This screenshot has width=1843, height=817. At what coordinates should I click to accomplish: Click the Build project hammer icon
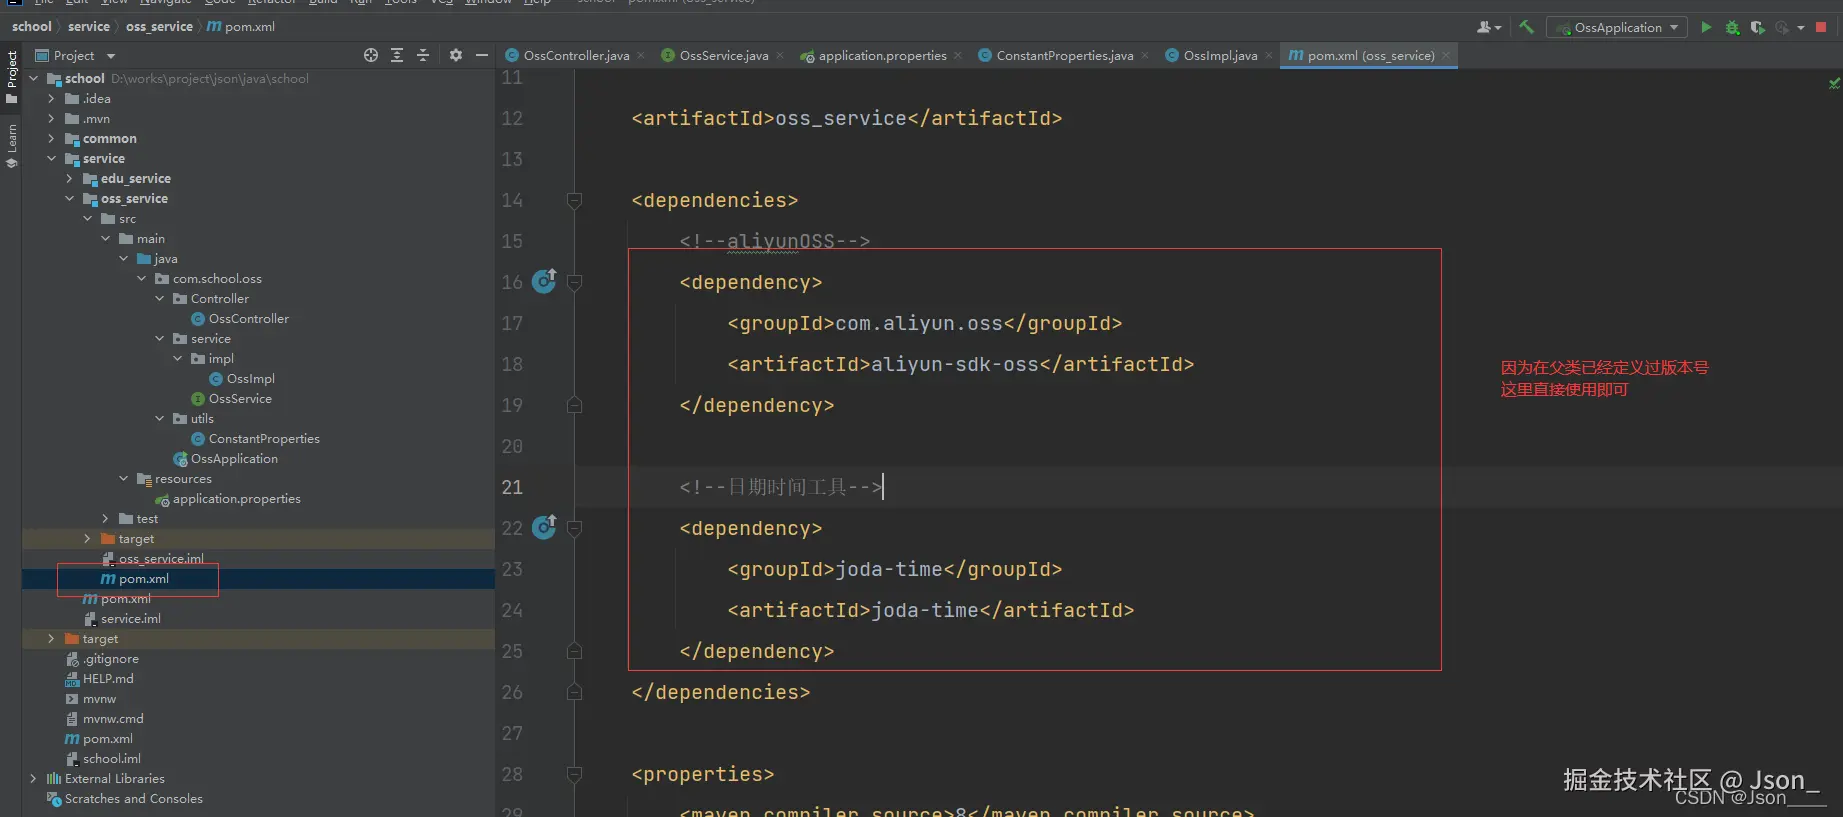(1526, 27)
